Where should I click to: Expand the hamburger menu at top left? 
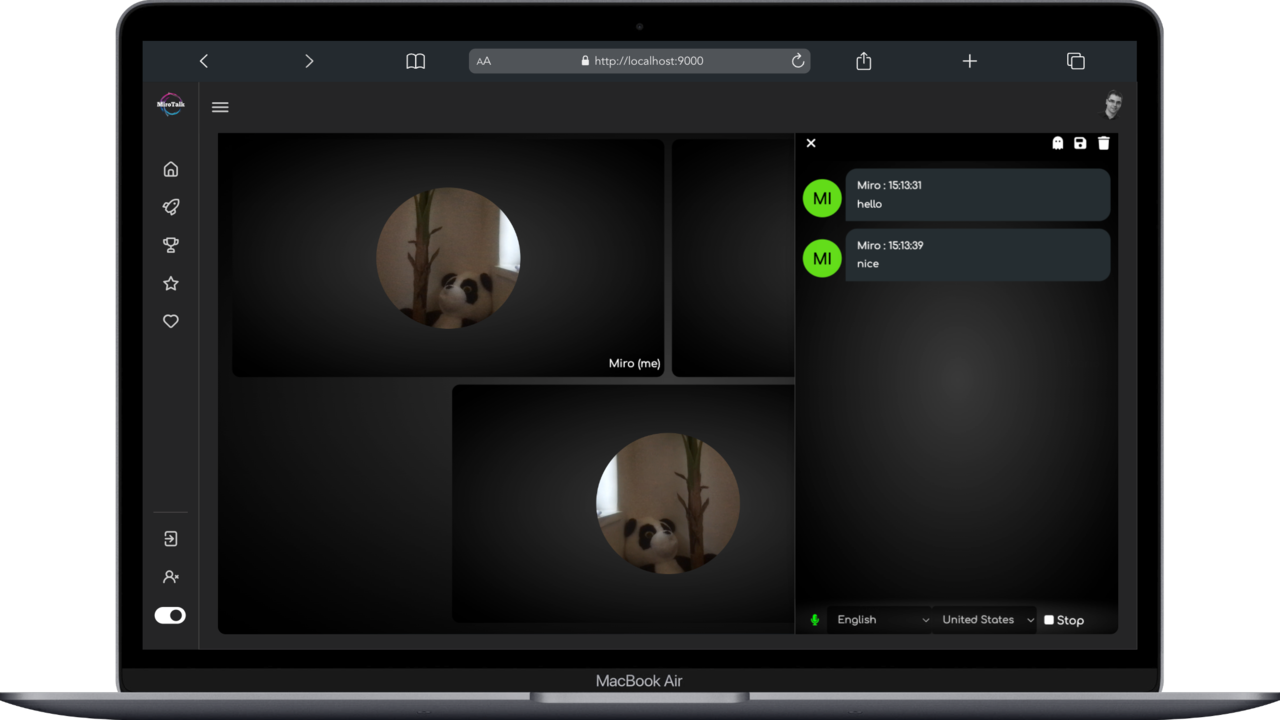coord(220,106)
